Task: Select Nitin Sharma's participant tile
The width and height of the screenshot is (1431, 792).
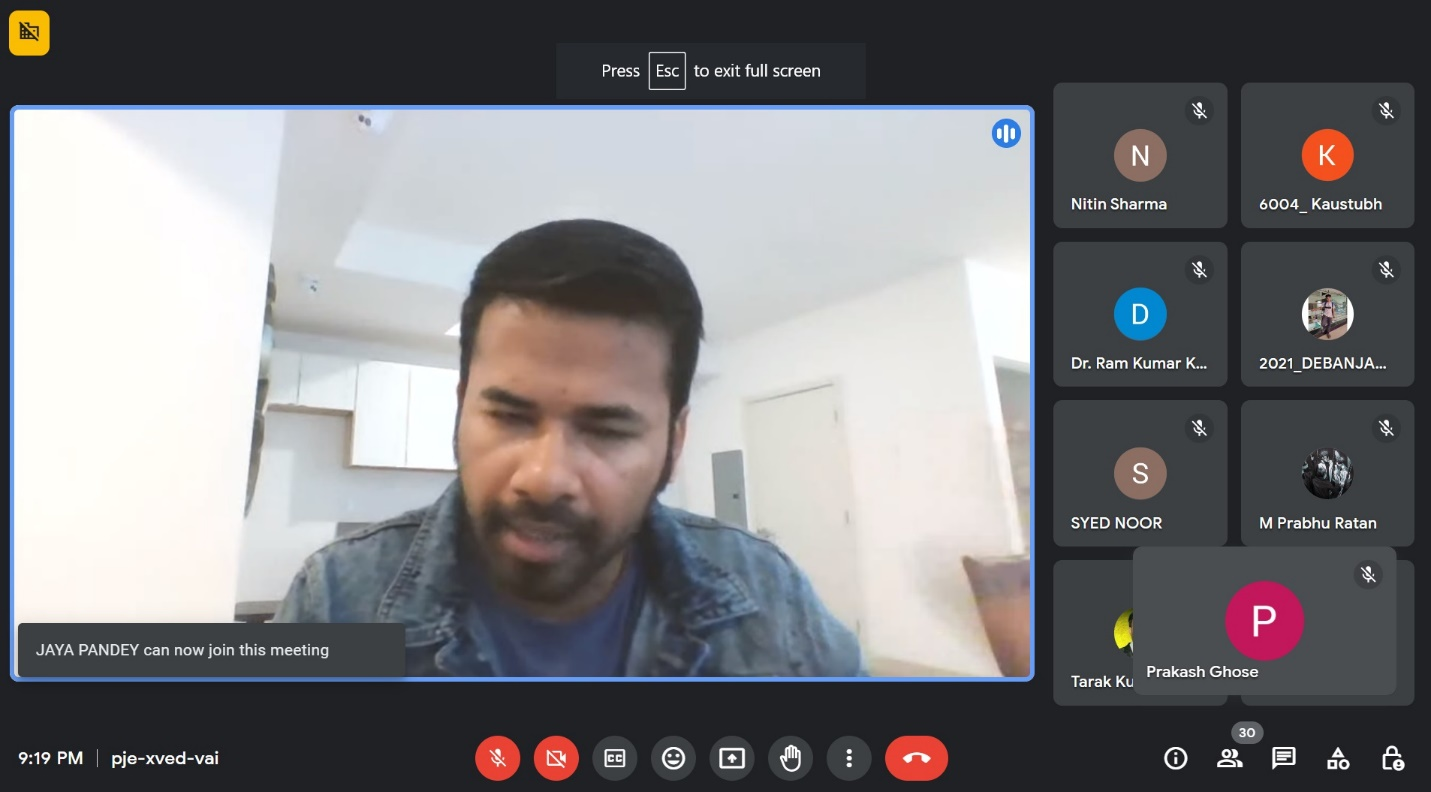Action: click(1139, 156)
